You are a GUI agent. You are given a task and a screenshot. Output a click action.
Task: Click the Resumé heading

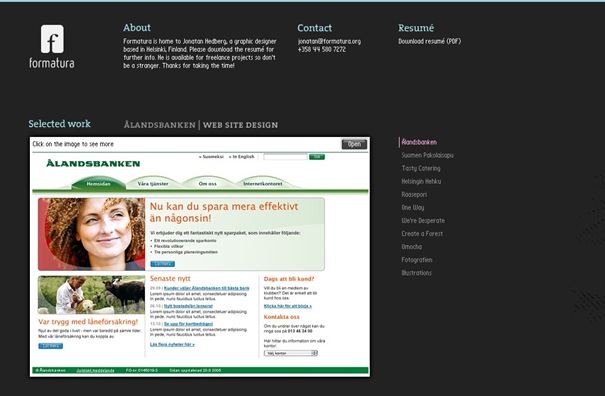click(416, 28)
